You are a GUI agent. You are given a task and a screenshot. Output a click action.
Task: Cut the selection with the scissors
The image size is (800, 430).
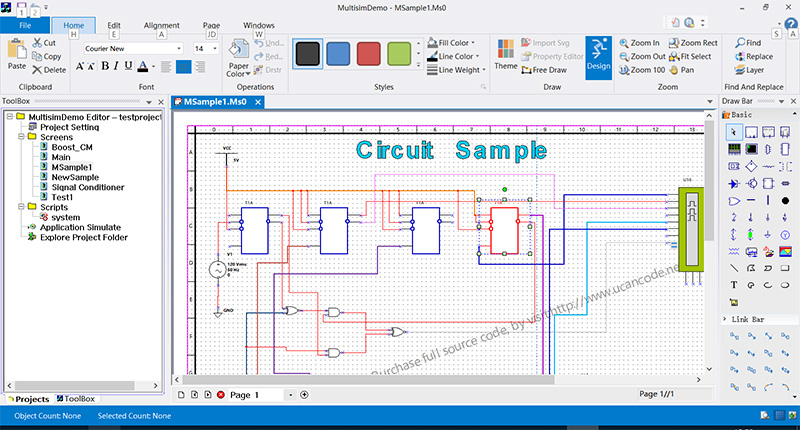coord(44,43)
